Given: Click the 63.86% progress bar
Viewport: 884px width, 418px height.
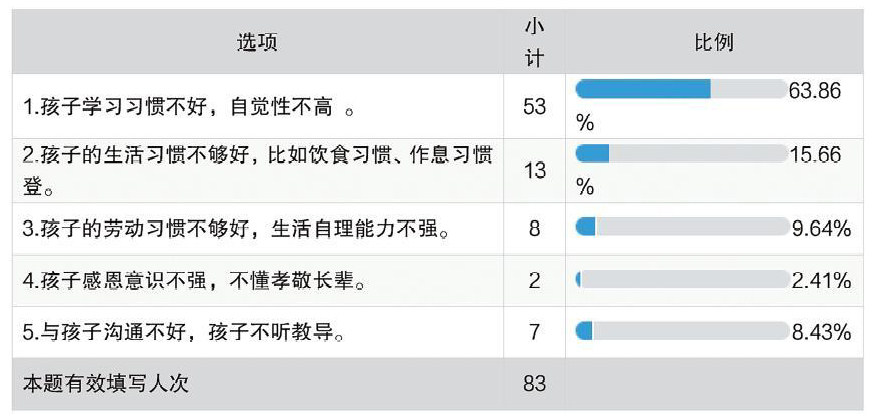Looking at the screenshot, I should click(681, 89).
